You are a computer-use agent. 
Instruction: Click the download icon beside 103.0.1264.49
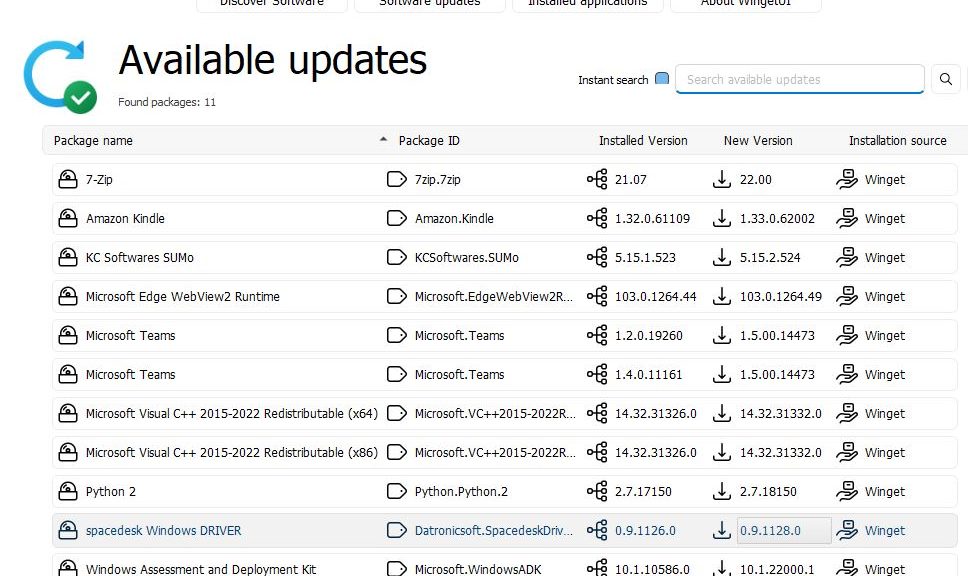[722, 296]
